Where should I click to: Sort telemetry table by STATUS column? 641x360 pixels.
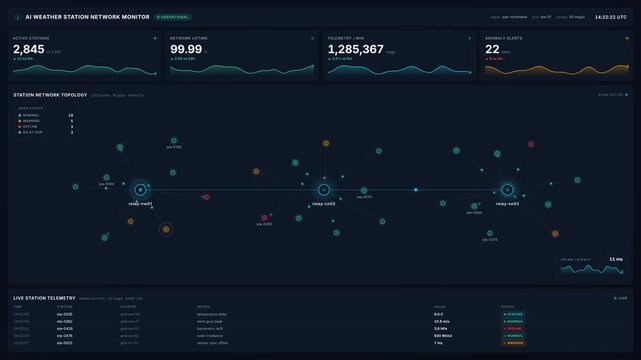[508, 307]
